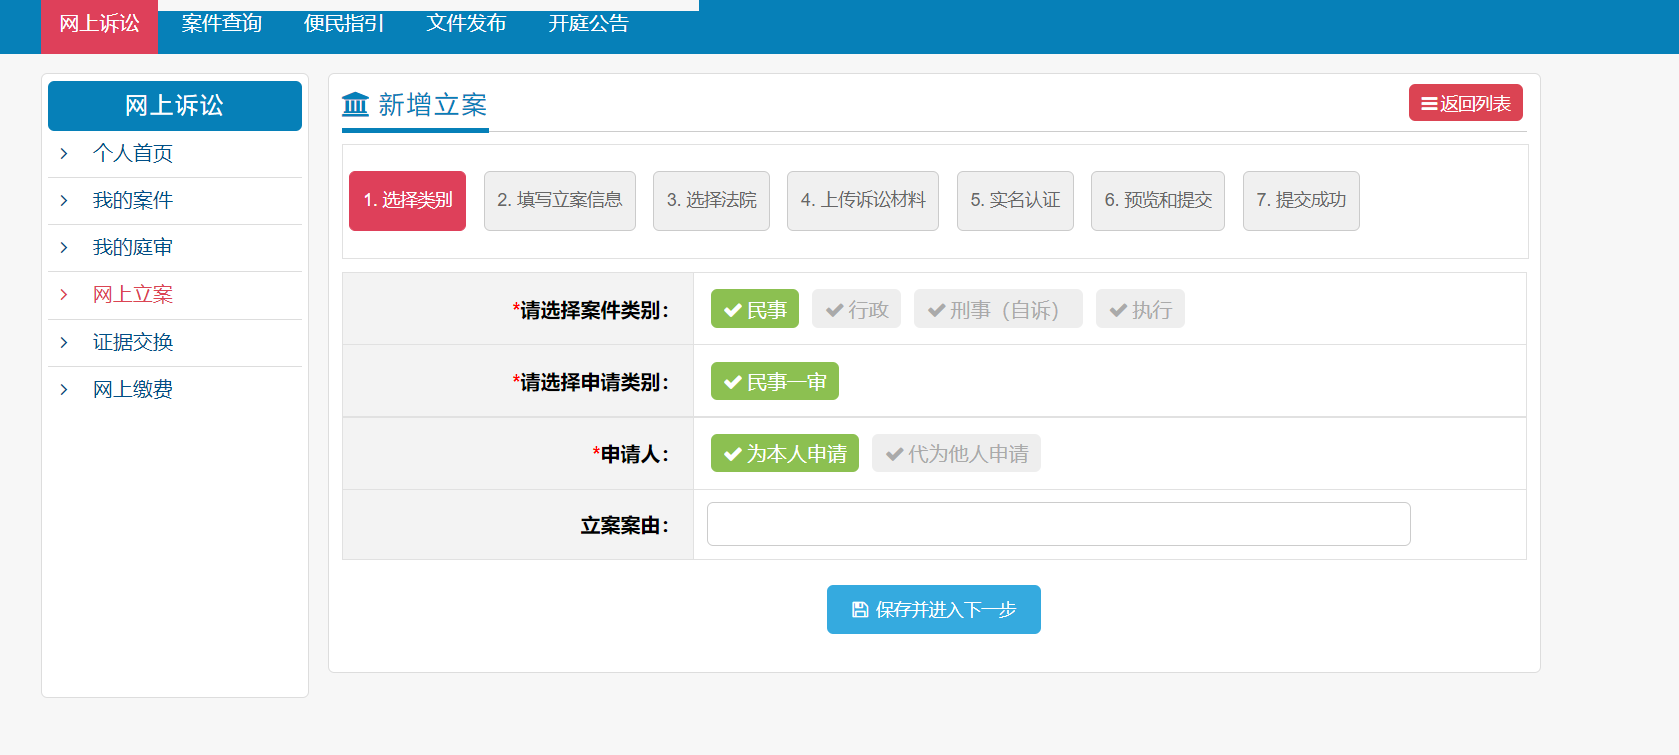Click the 请选择申请类别 label
The image size is (1679, 755).
pyautogui.click(x=590, y=382)
